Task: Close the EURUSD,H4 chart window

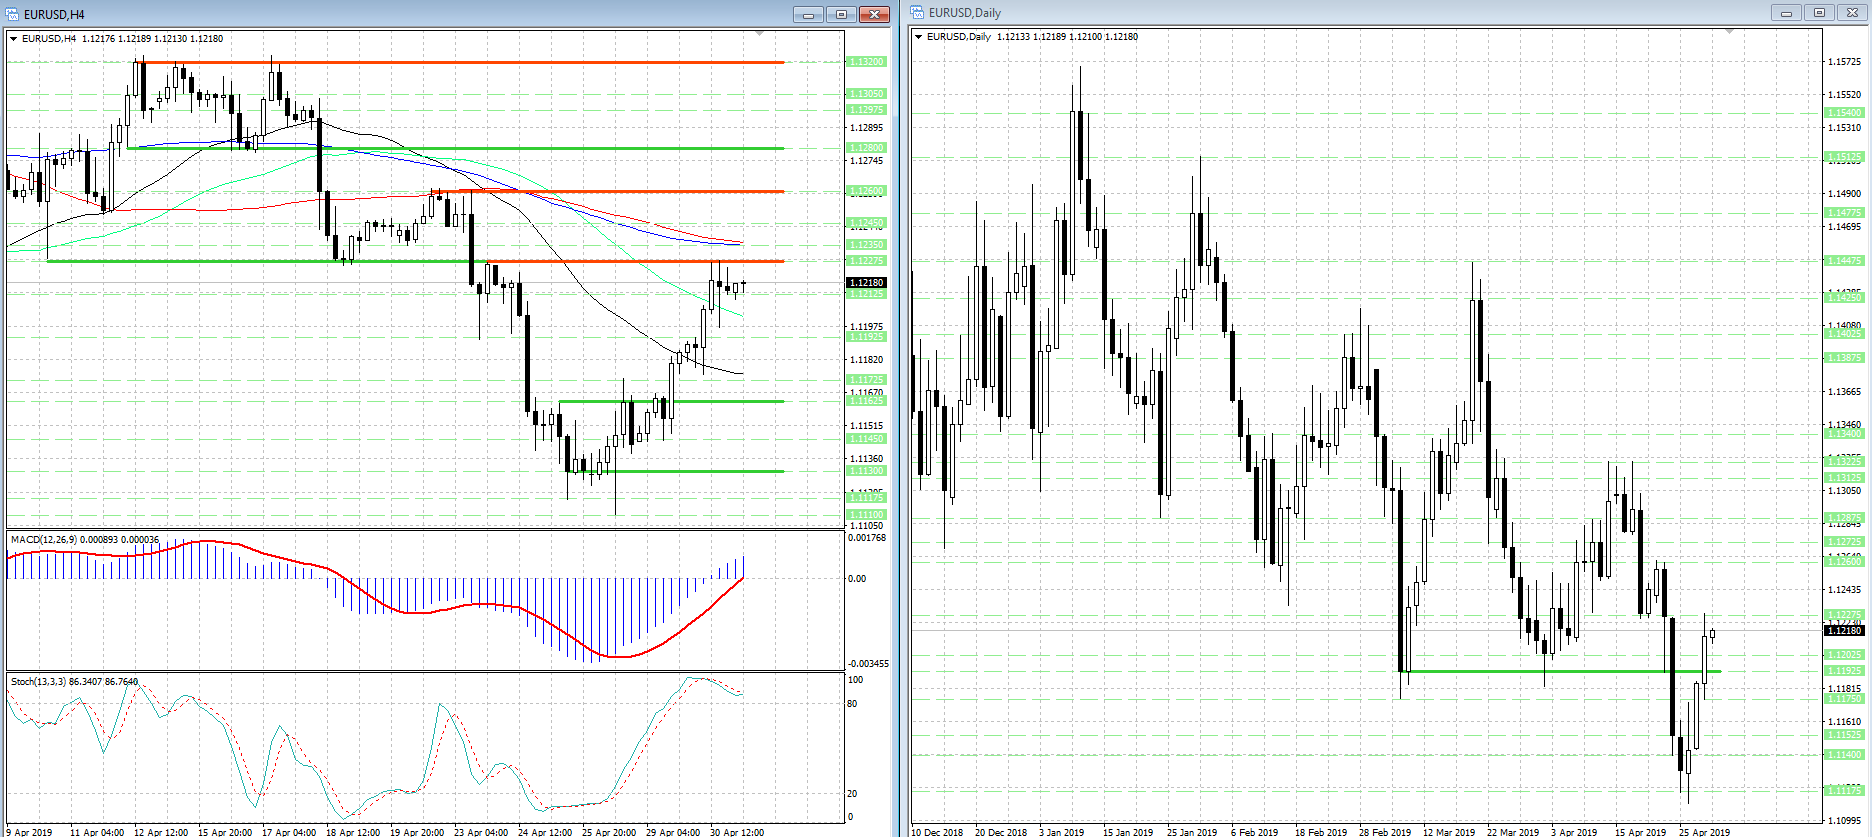Action: click(874, 14)
